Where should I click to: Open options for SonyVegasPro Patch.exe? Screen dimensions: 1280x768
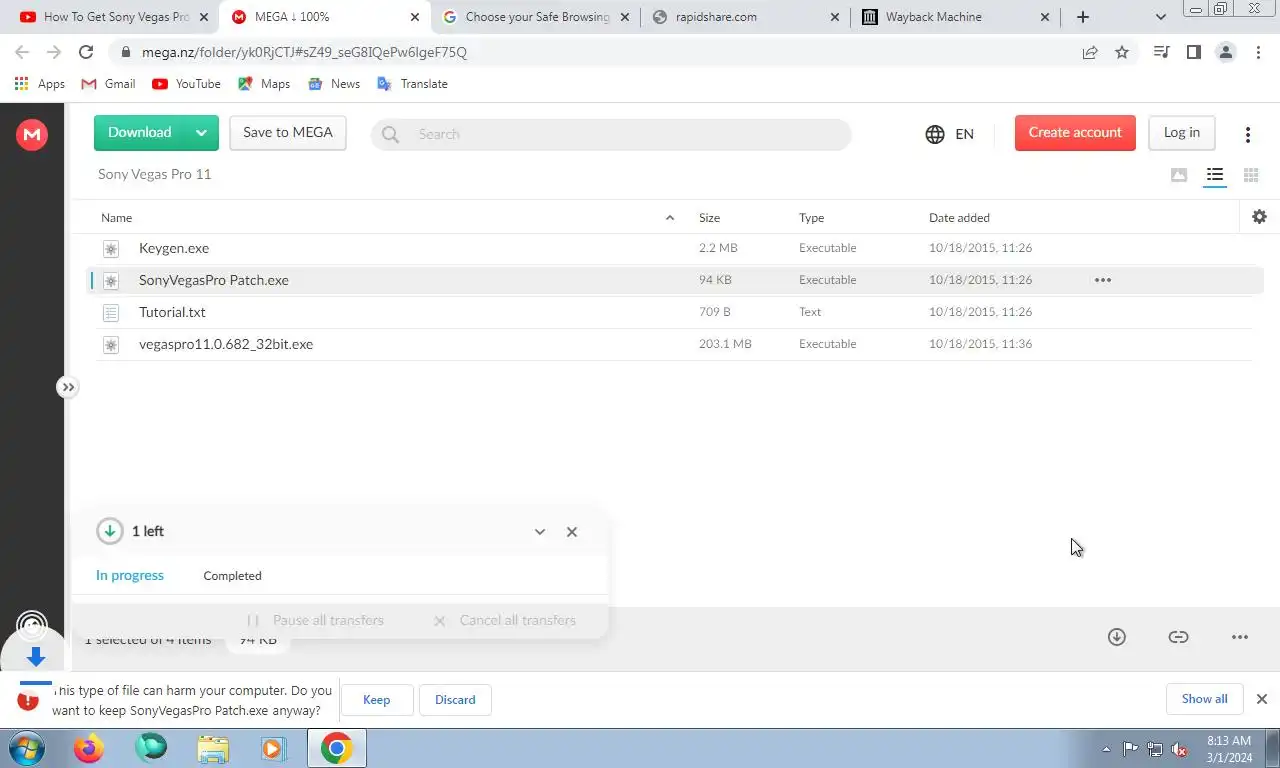pos(1103,280)
